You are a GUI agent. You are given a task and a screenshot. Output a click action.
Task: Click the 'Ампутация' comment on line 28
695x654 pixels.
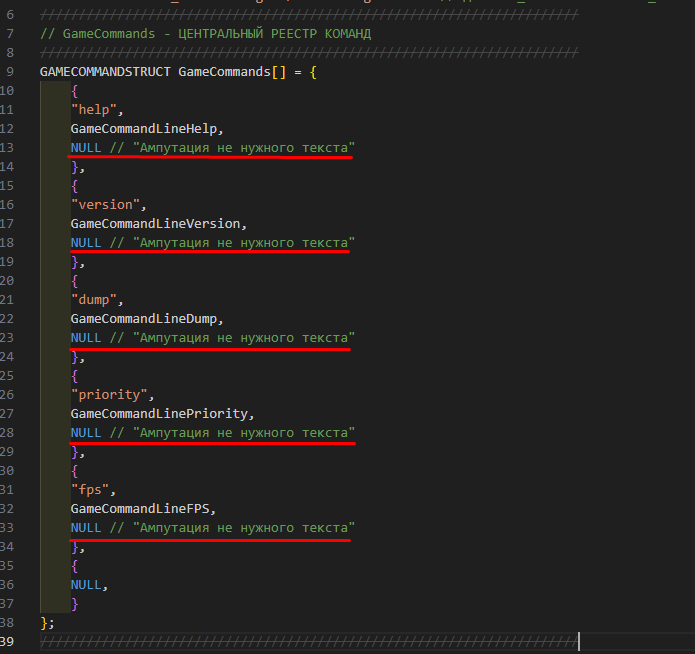click(x=232, y=433)
